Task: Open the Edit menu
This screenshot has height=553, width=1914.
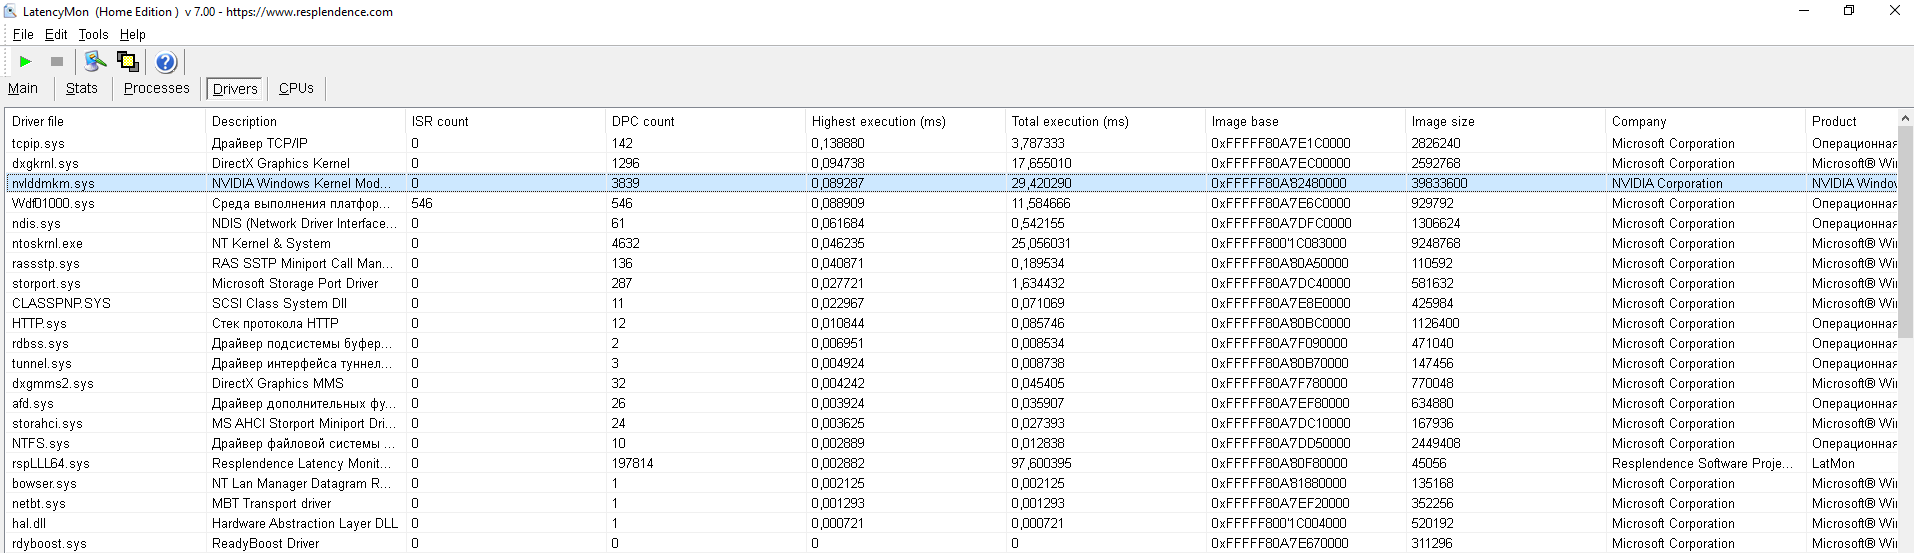Action: click(56, 34)
